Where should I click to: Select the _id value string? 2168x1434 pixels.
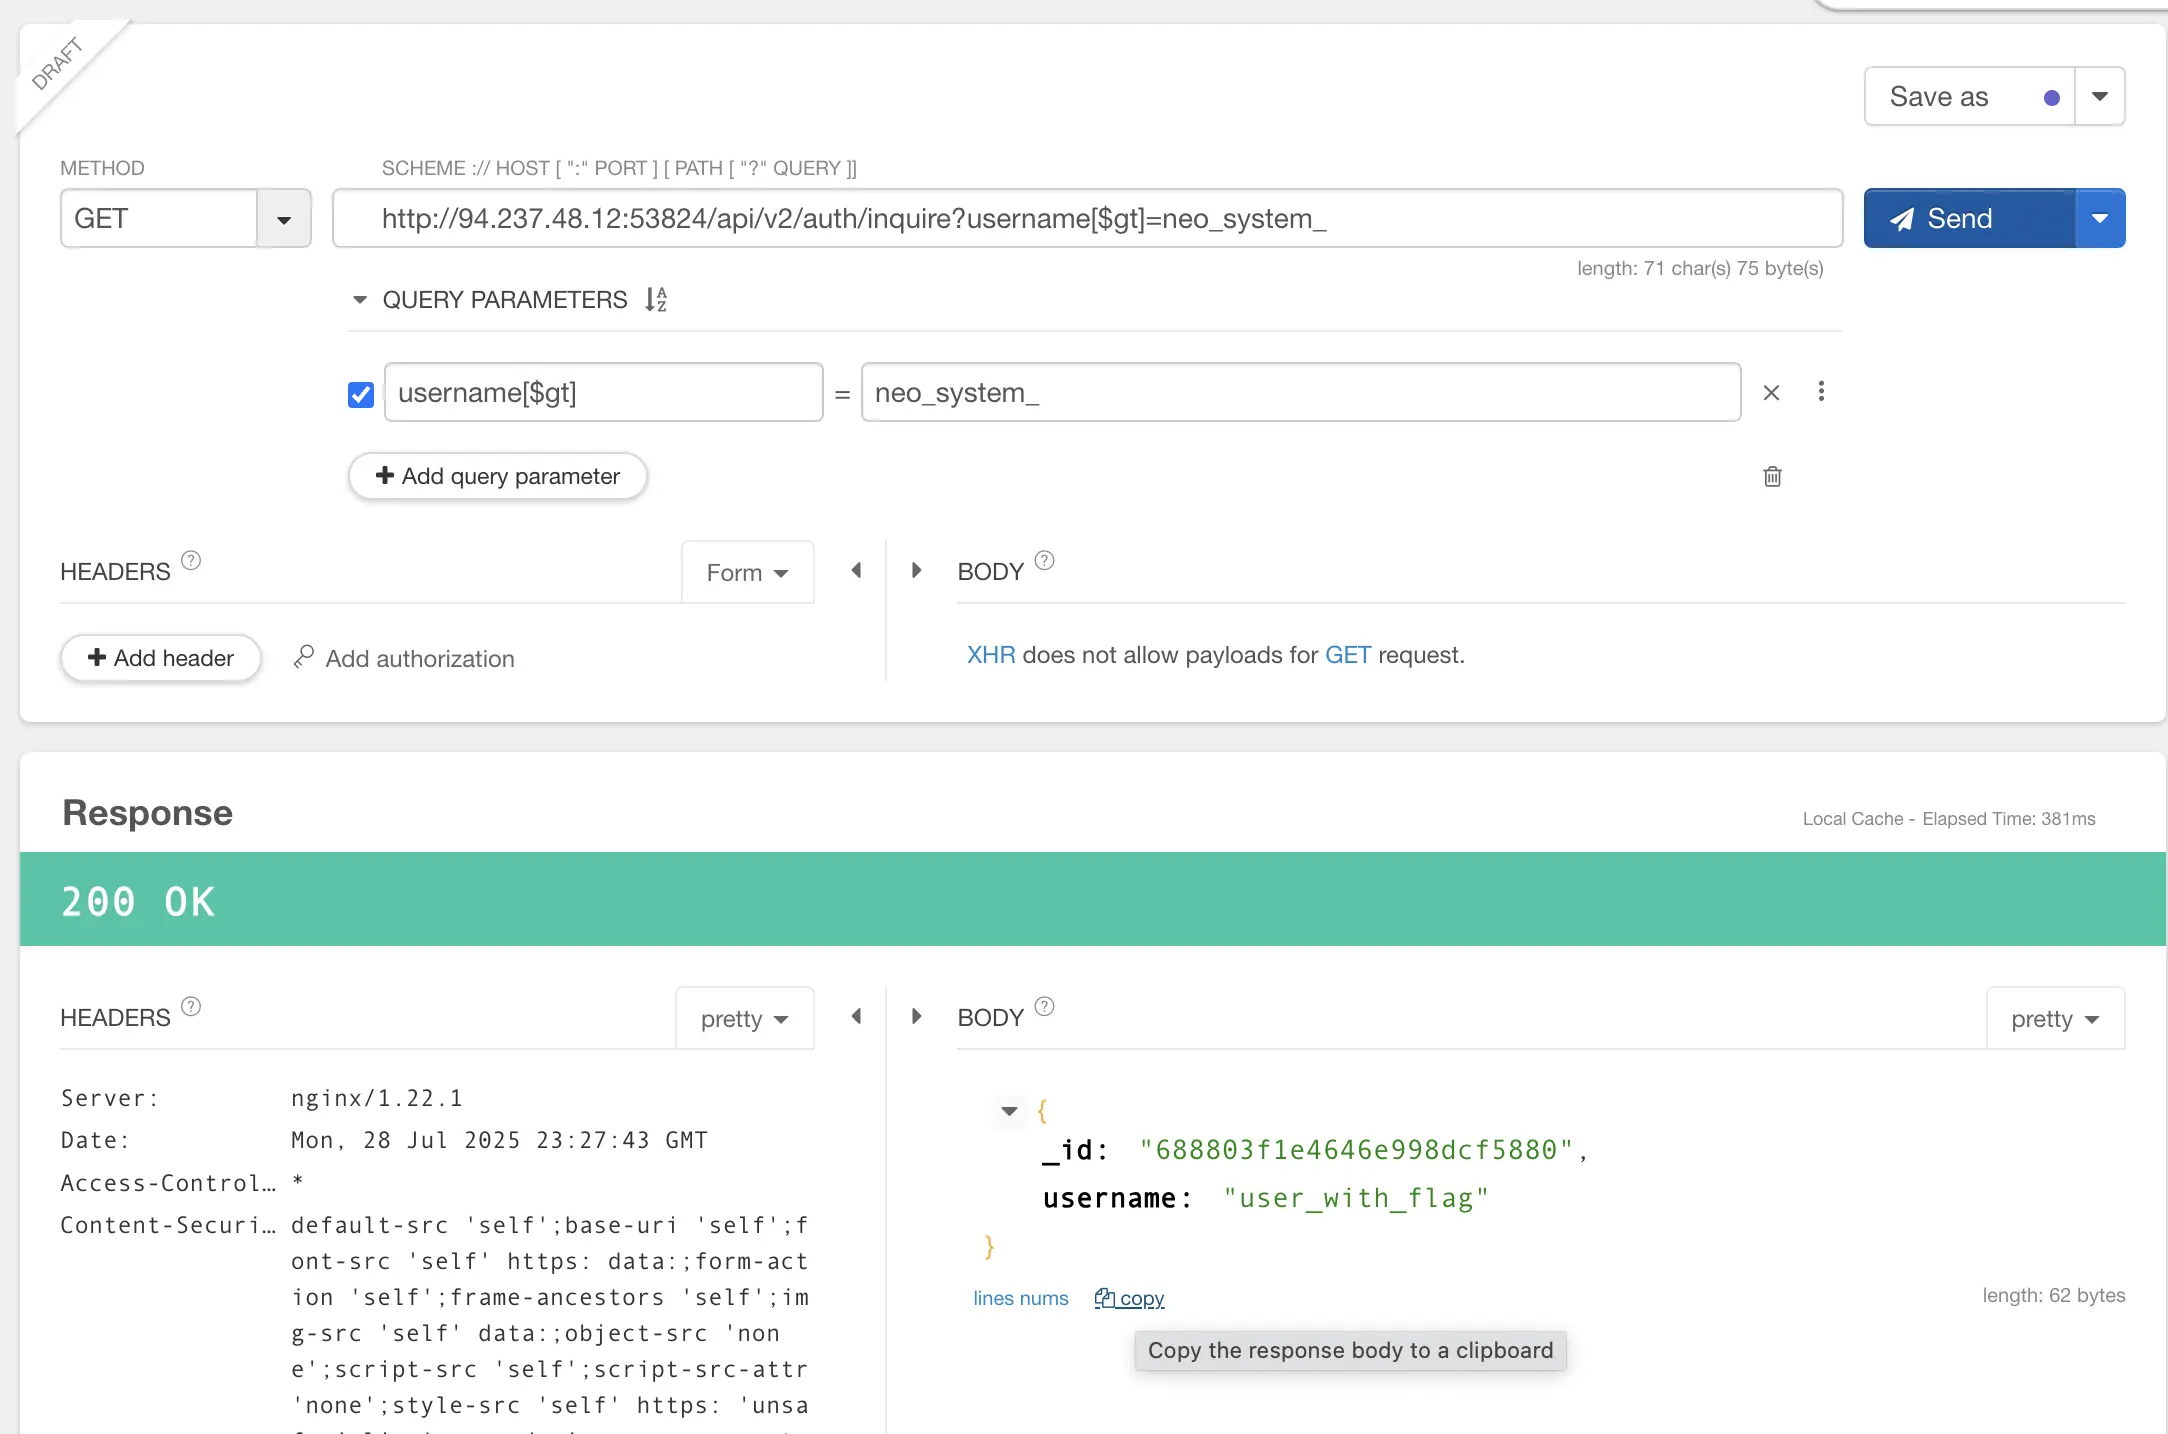coord(1357,1150)
